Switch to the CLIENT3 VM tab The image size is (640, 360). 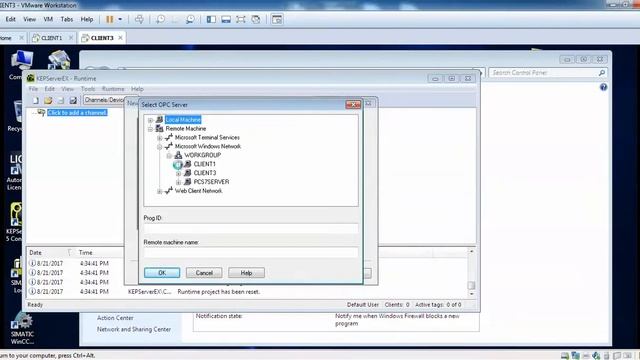tap(102, 38)
